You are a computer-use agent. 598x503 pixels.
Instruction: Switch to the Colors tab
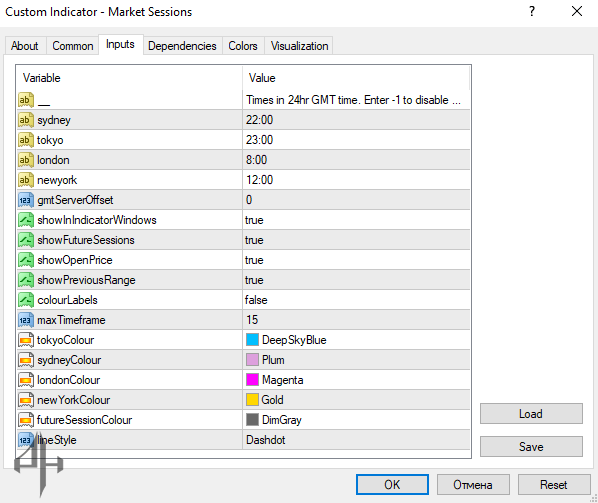tap(243, 46)
